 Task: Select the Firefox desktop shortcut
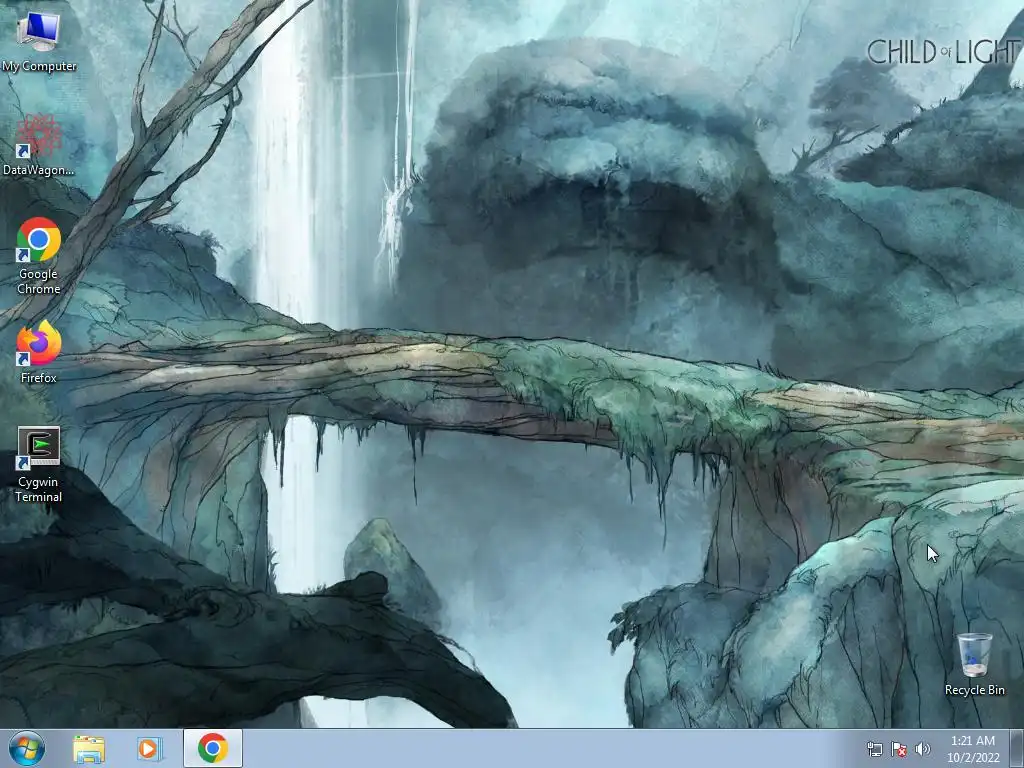[39, 352]
